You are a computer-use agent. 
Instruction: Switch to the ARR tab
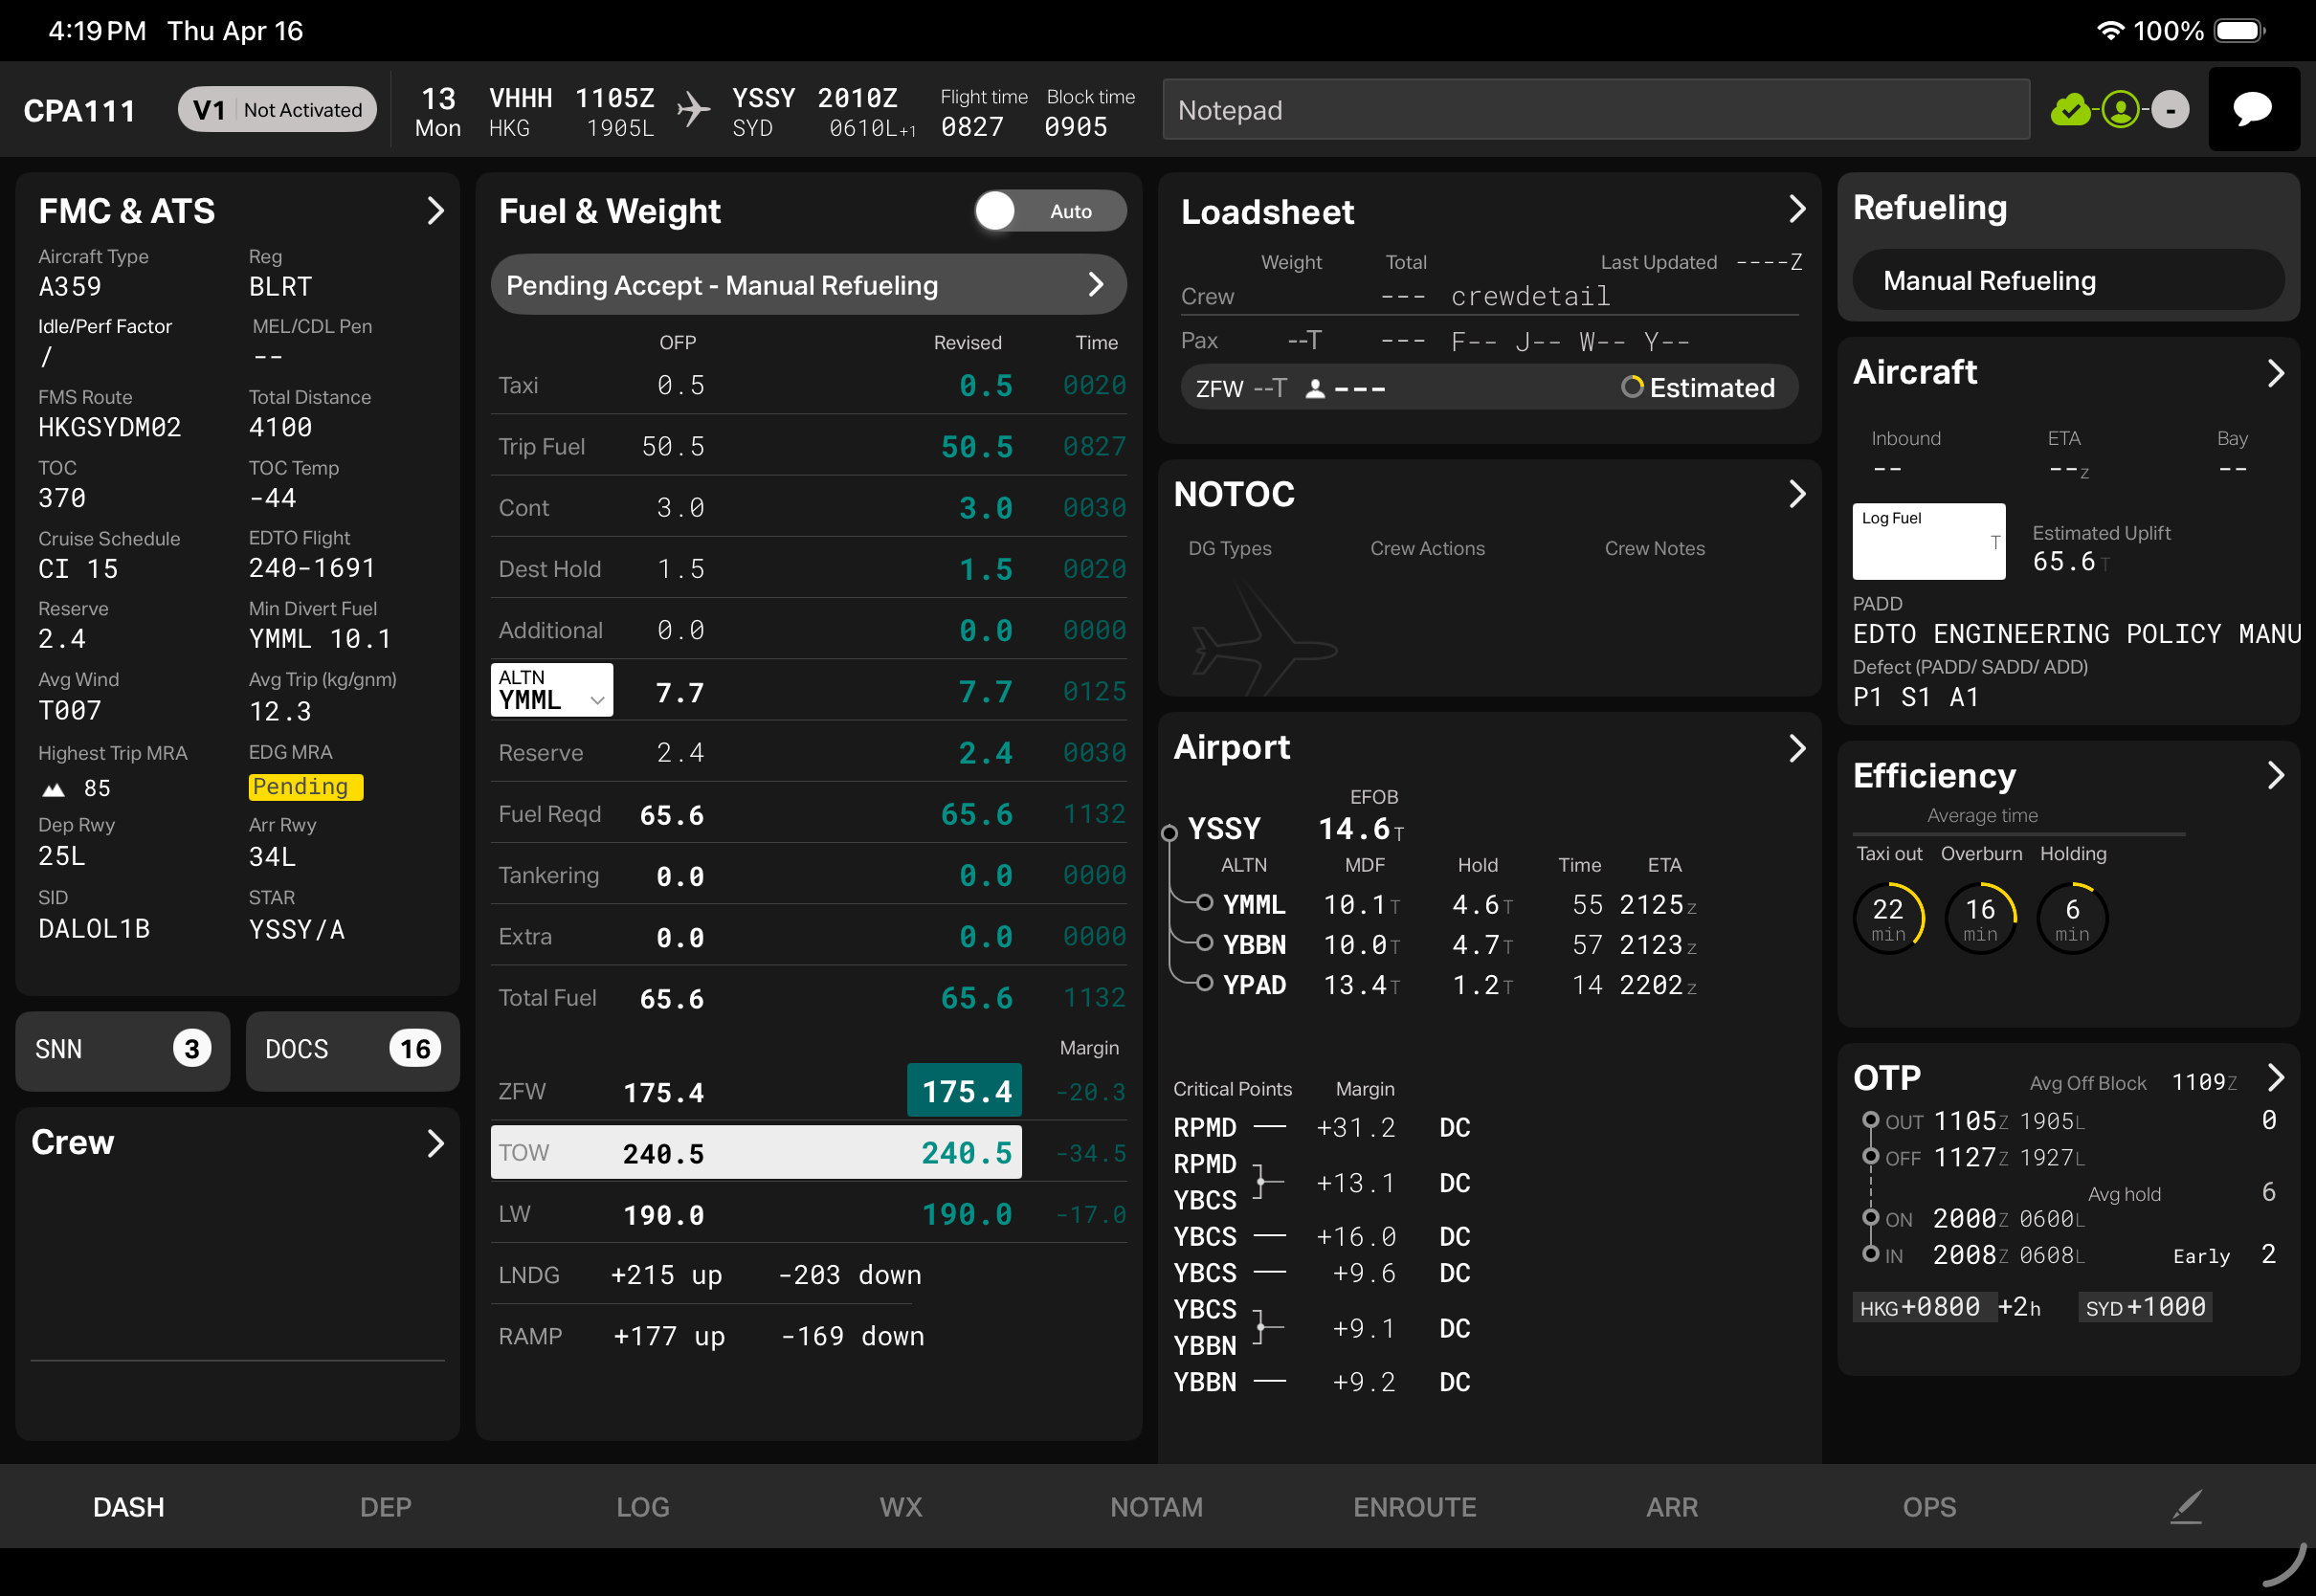pos(1672,1507)
